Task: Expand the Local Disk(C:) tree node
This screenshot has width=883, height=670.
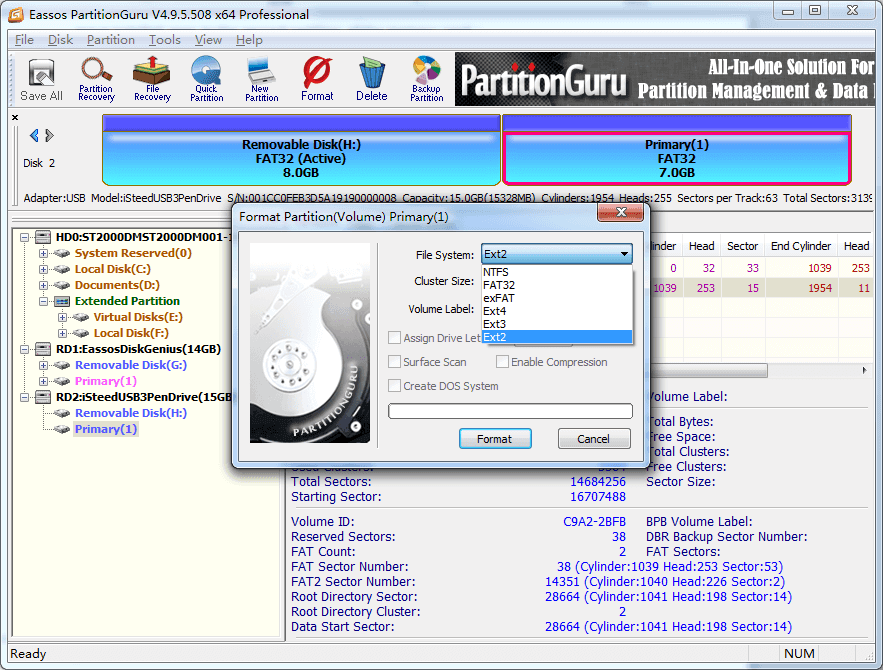Action: [43, 269]
